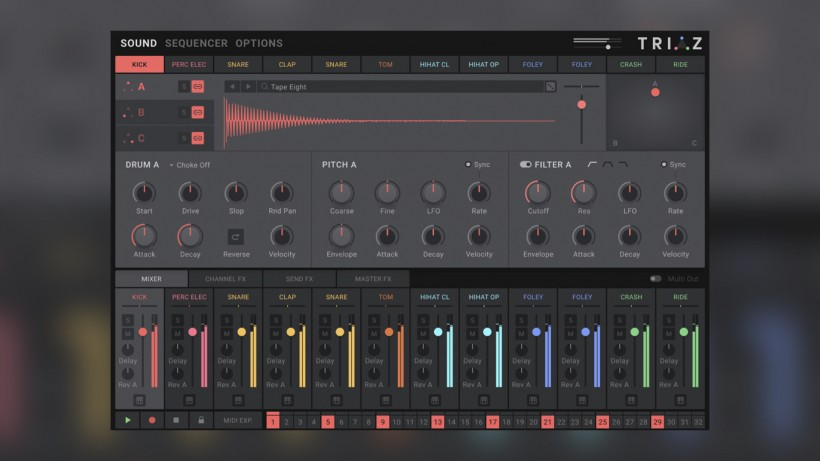Open the Channel FX tab

click(x=225, y=279)
